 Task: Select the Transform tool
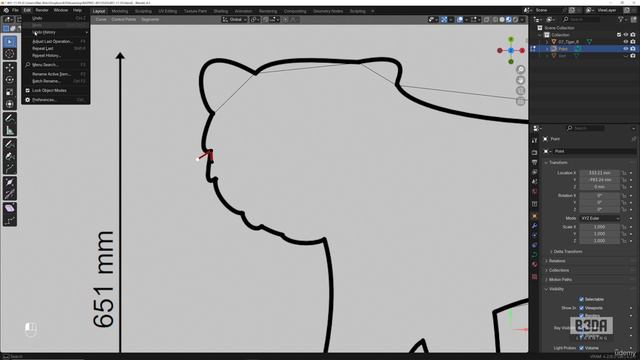[10, 104]
